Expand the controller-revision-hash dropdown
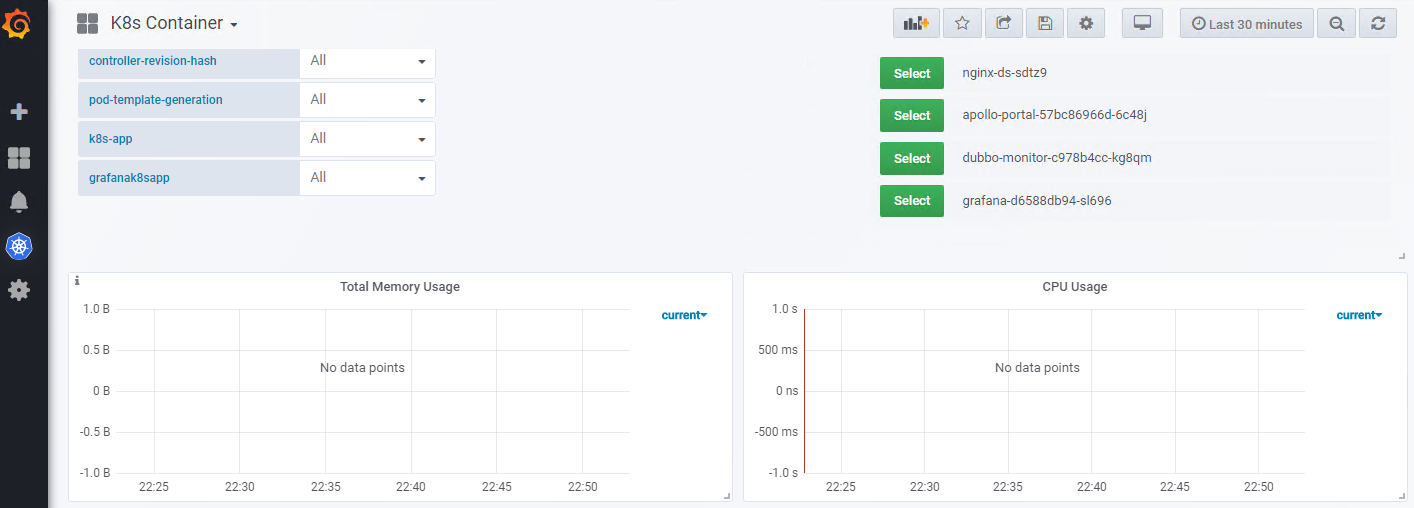Image resolution: width=1414 pixels, height=508 pixels. coord(367,61)
